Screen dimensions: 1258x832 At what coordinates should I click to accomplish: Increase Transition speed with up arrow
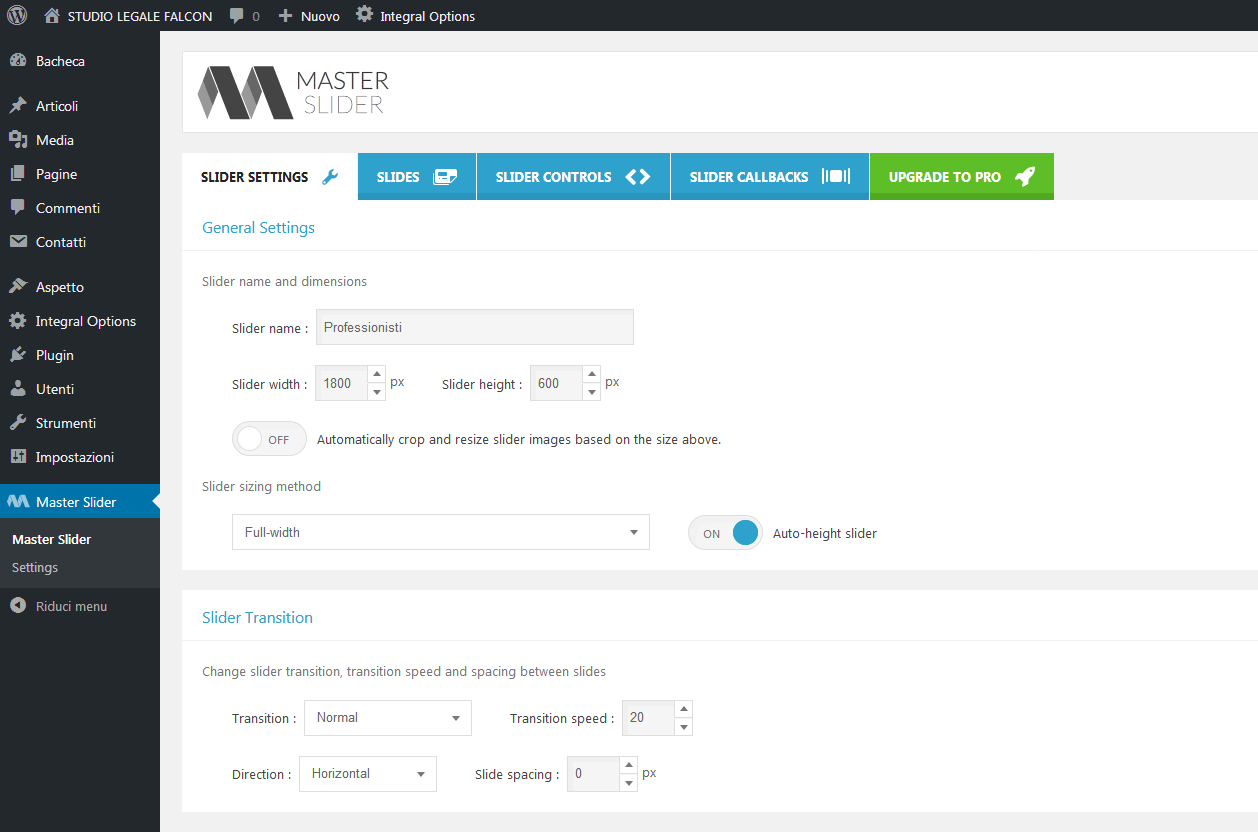[684, 709]
